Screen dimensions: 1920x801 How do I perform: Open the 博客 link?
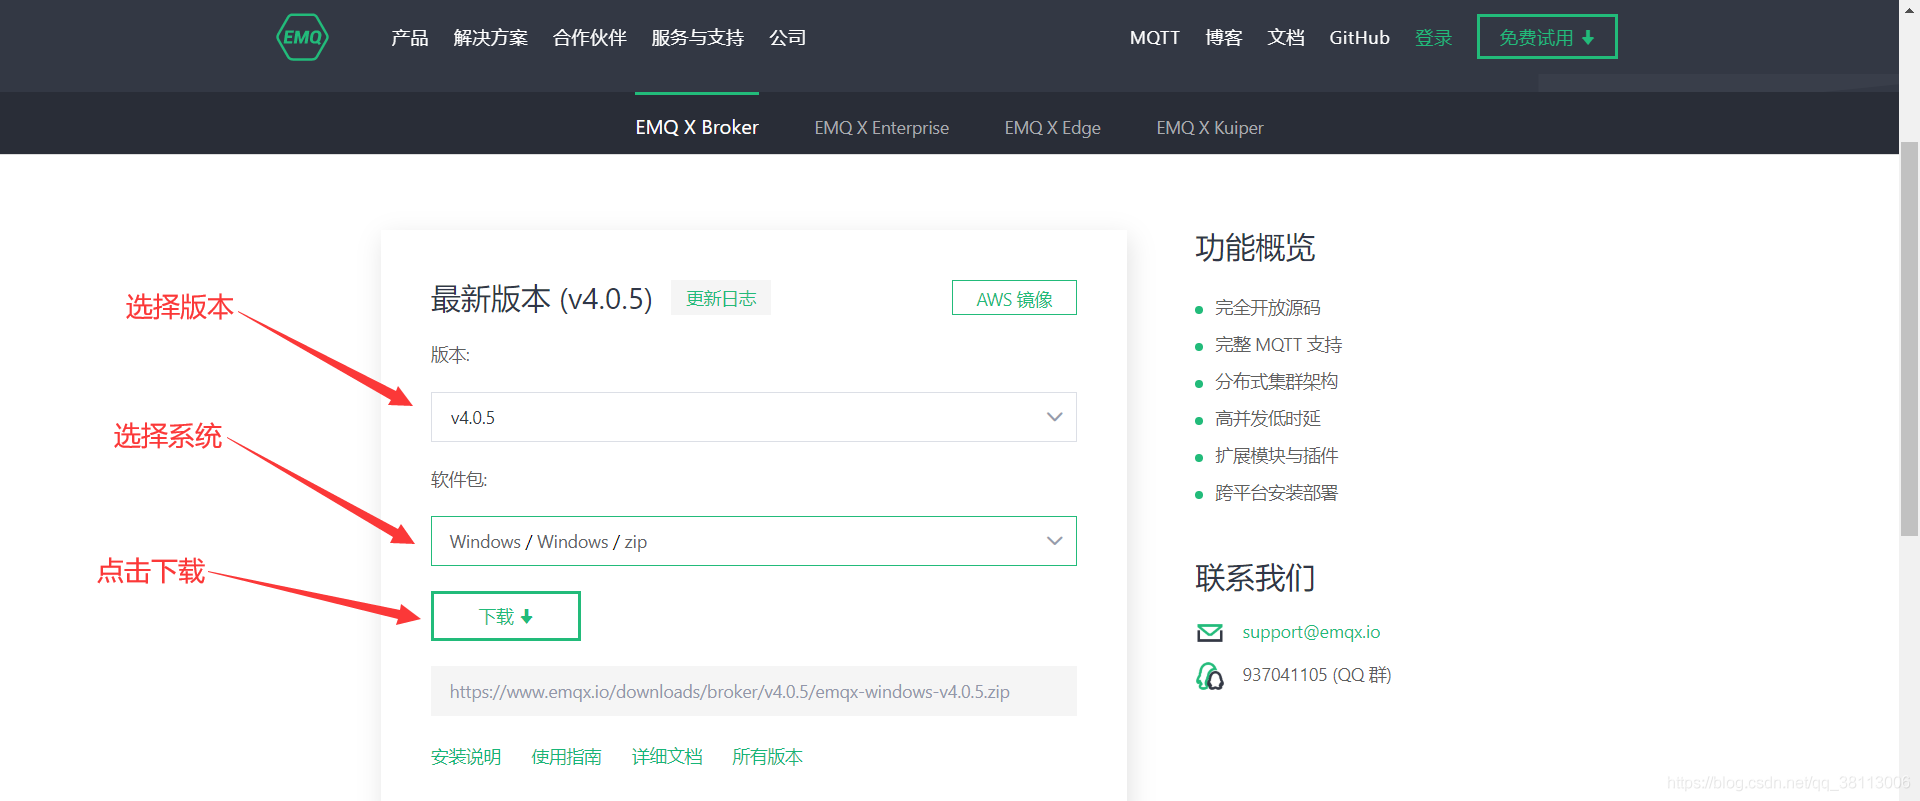coord(1224,38)
